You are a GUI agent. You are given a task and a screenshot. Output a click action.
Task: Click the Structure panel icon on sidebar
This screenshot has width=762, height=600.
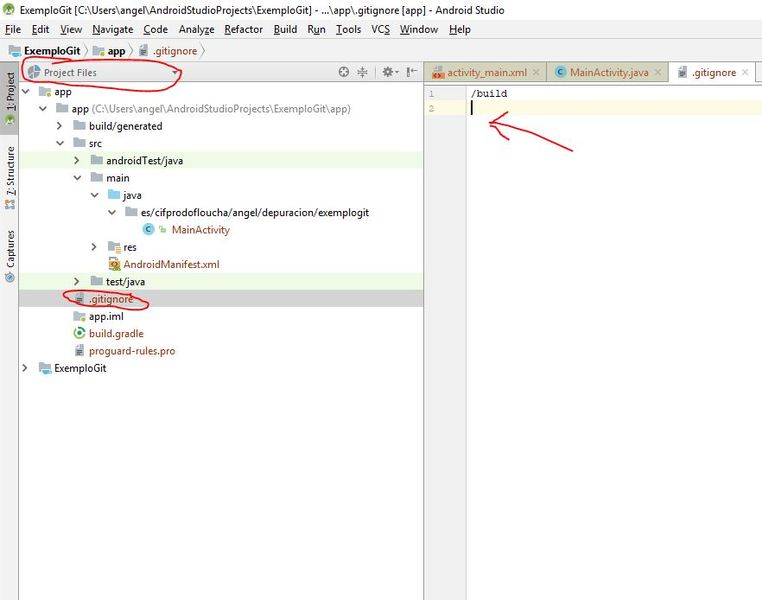coord(10,205)
